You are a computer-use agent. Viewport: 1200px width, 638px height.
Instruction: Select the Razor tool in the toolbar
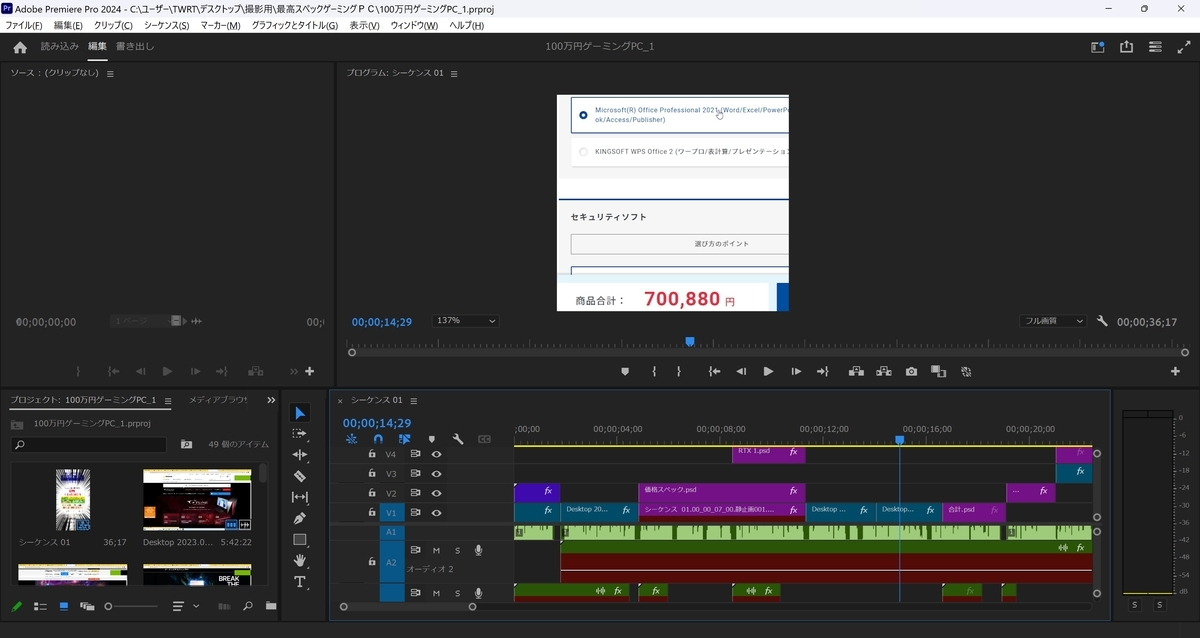click(300, 476)
